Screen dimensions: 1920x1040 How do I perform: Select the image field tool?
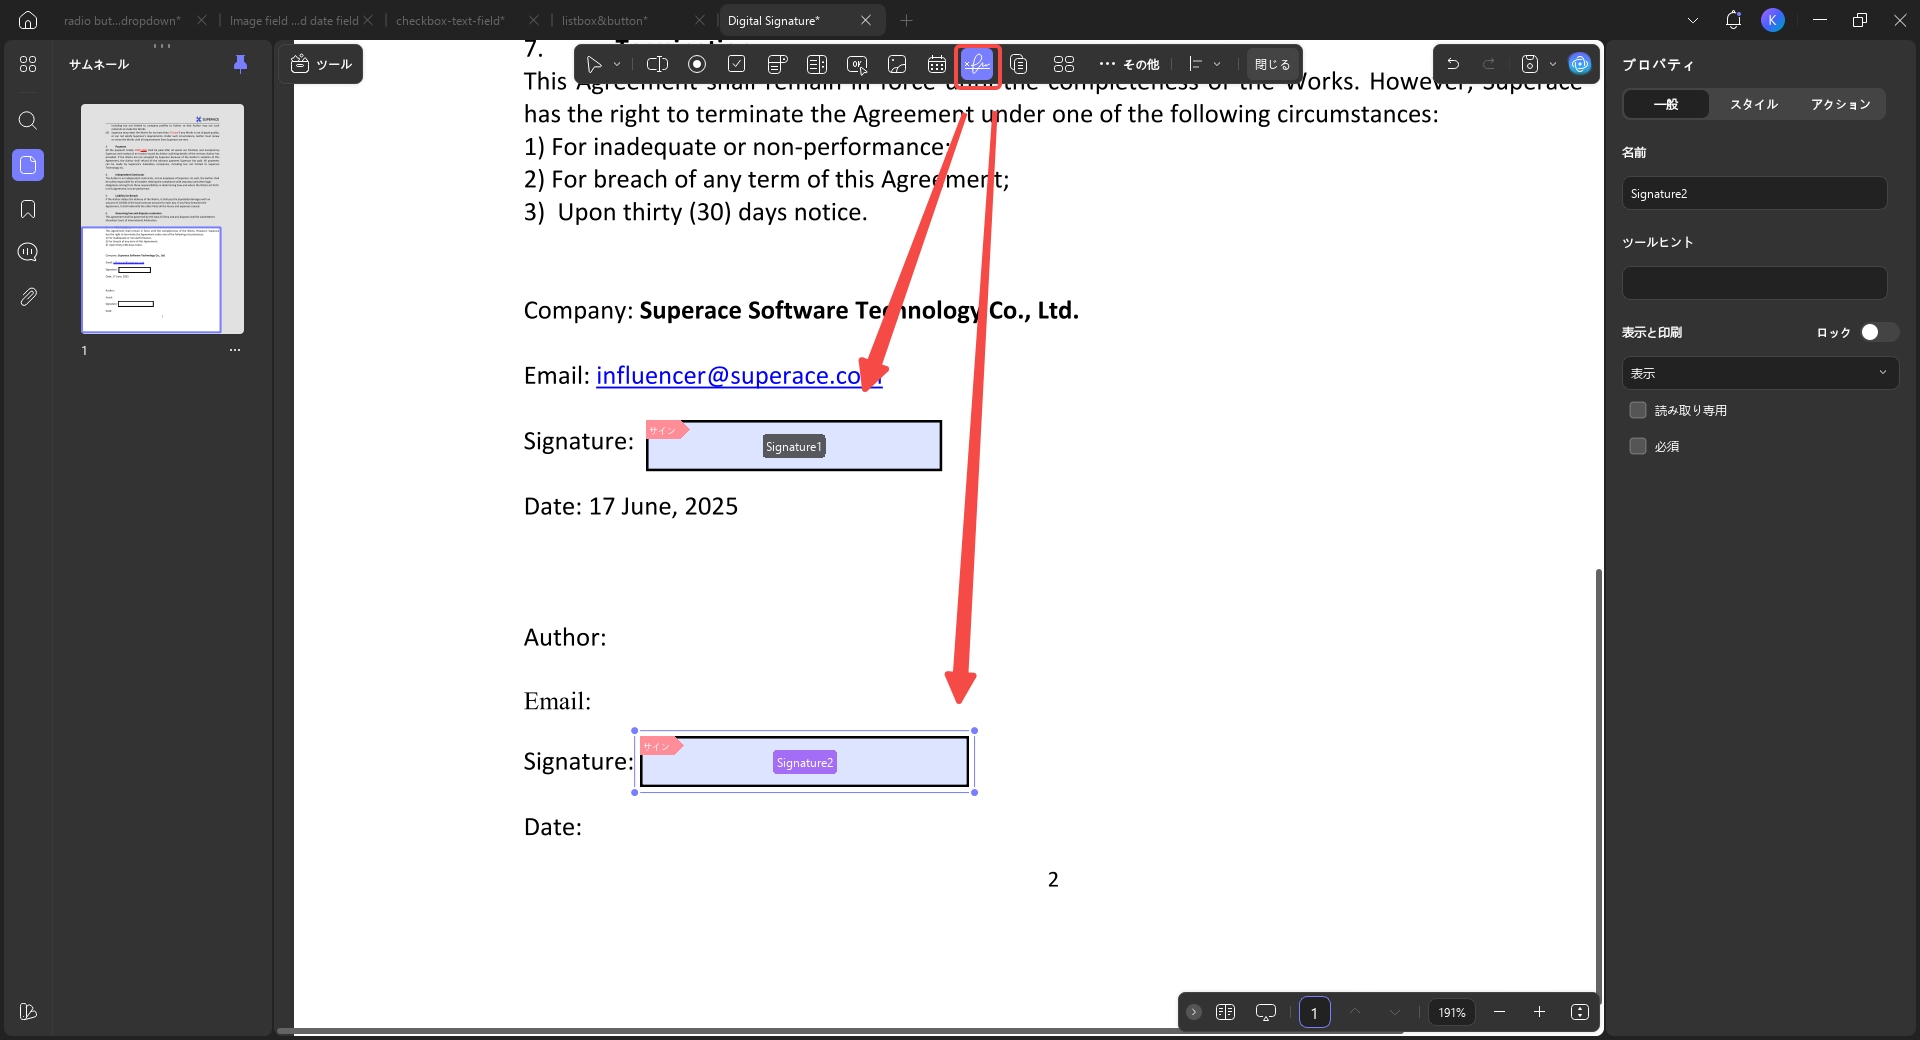[x=897, y=64]
